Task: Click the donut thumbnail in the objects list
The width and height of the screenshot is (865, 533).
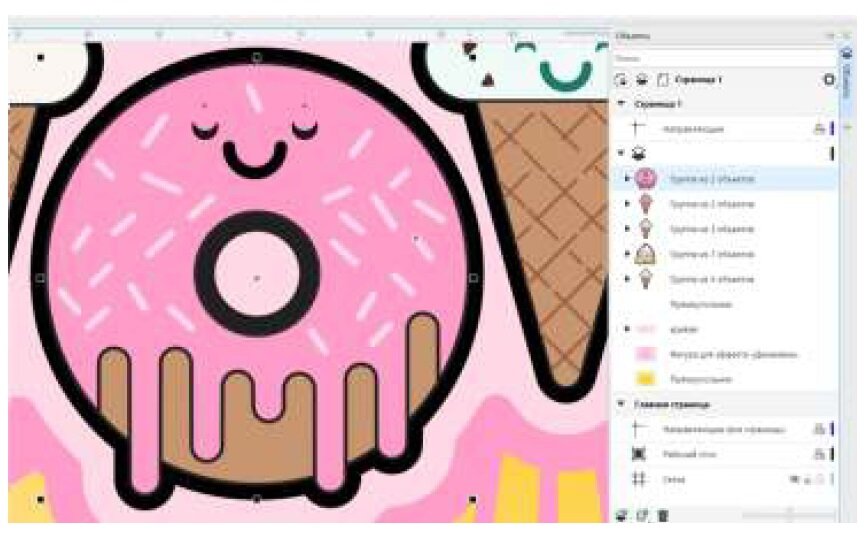Action: (645, 179)
